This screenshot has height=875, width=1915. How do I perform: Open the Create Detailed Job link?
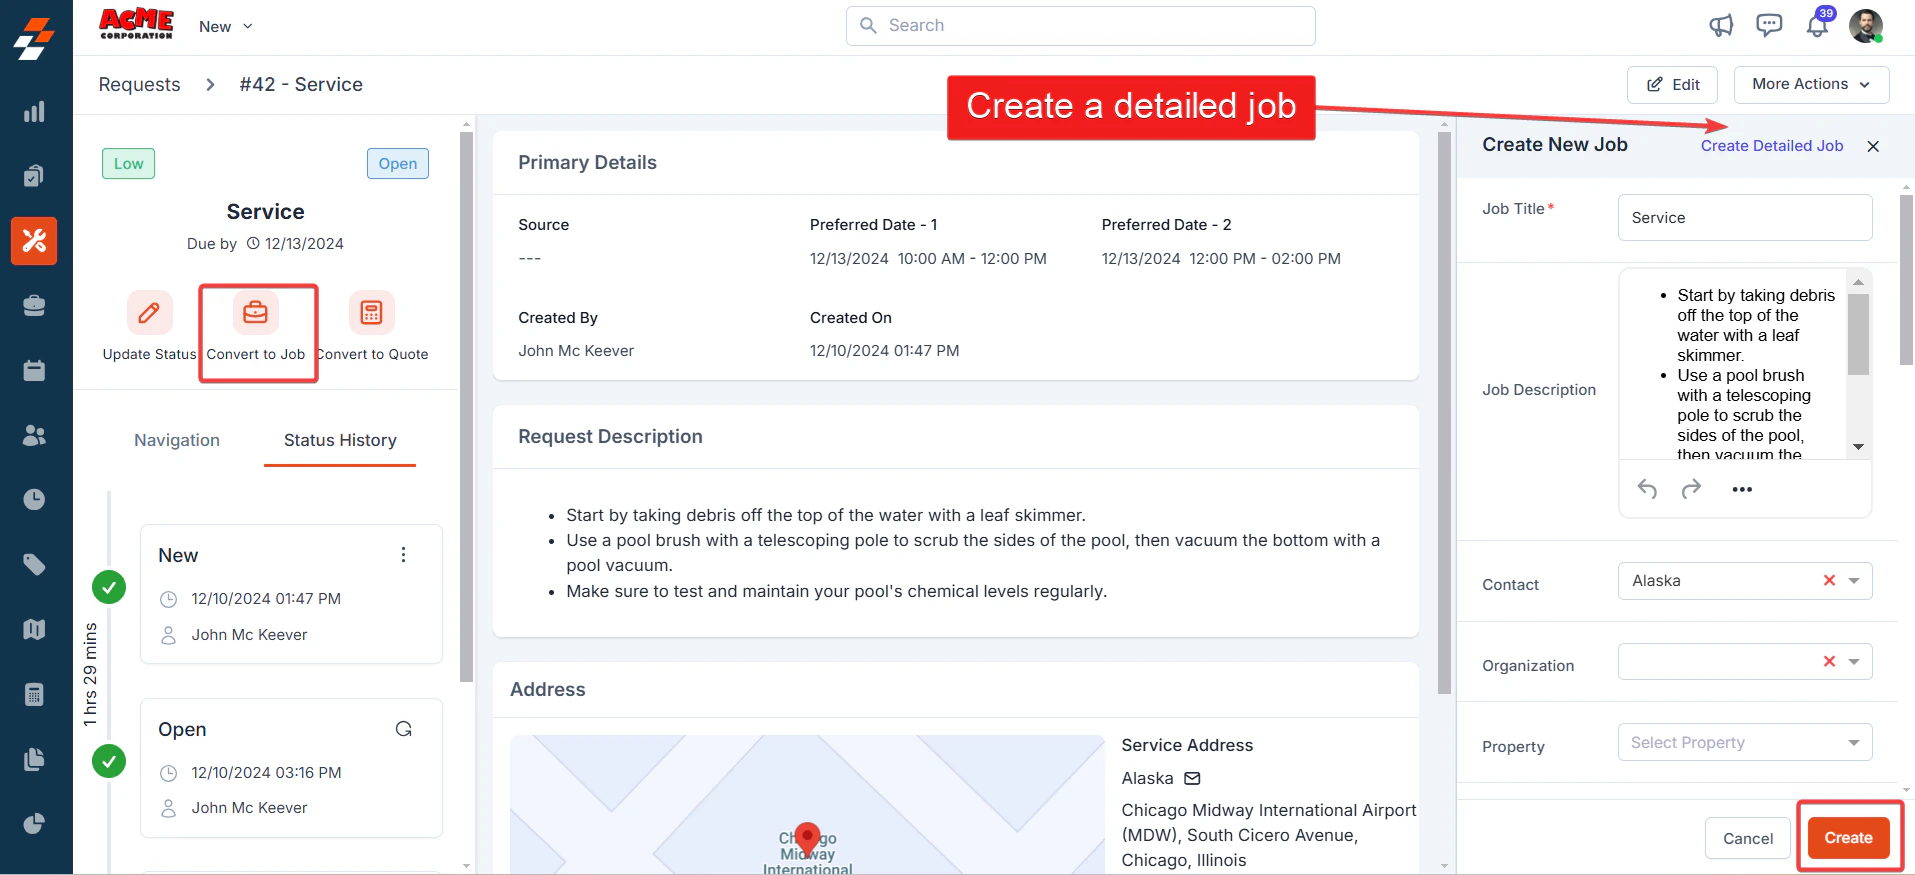(1772, 146)
